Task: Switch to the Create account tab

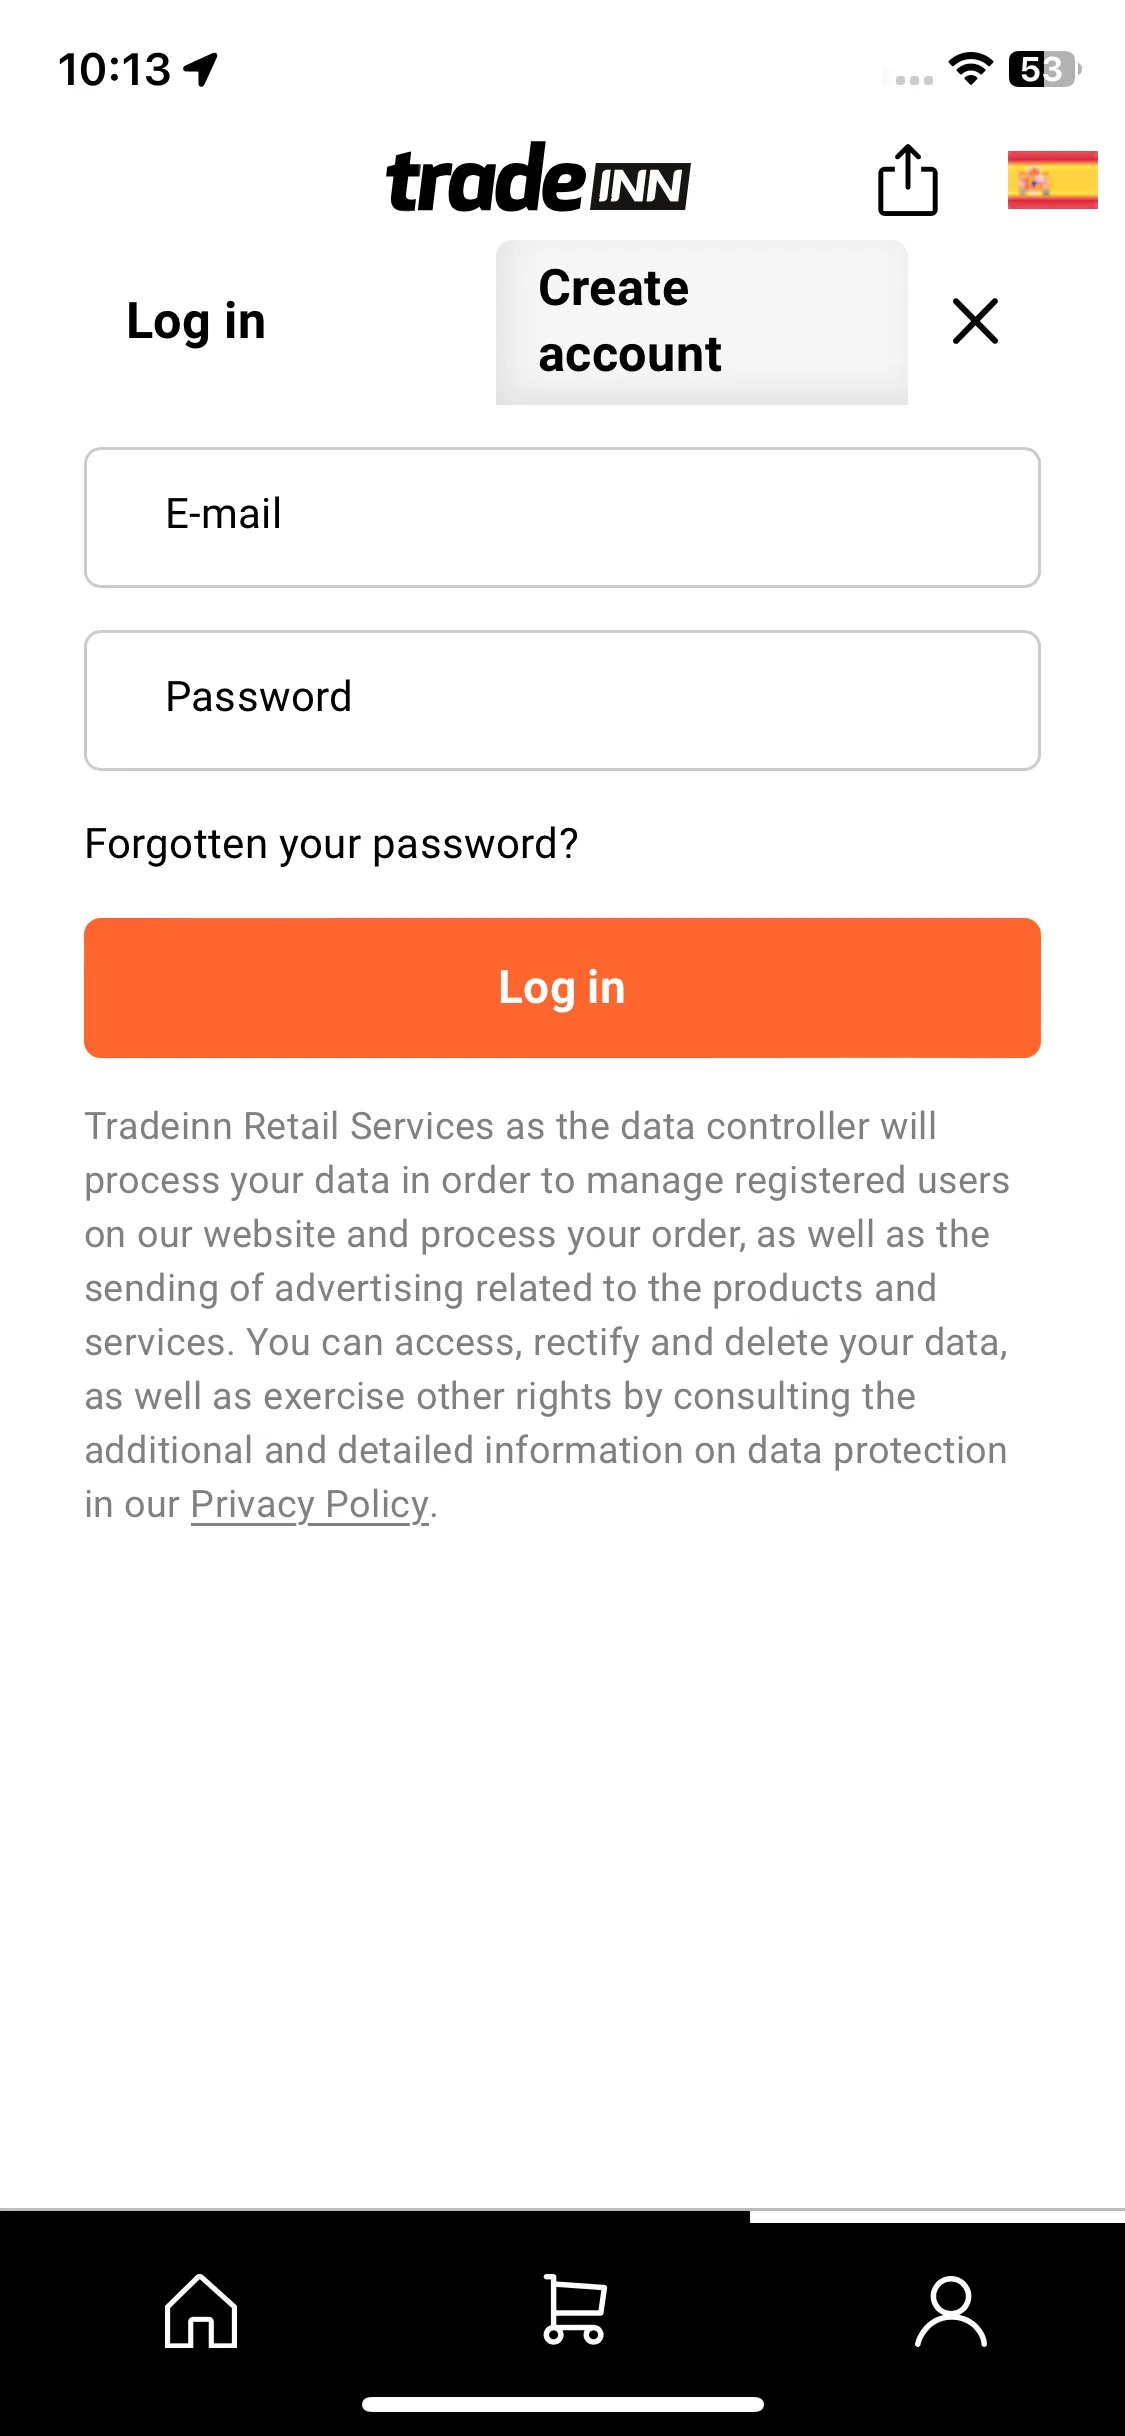Action: tap(702, 322)
